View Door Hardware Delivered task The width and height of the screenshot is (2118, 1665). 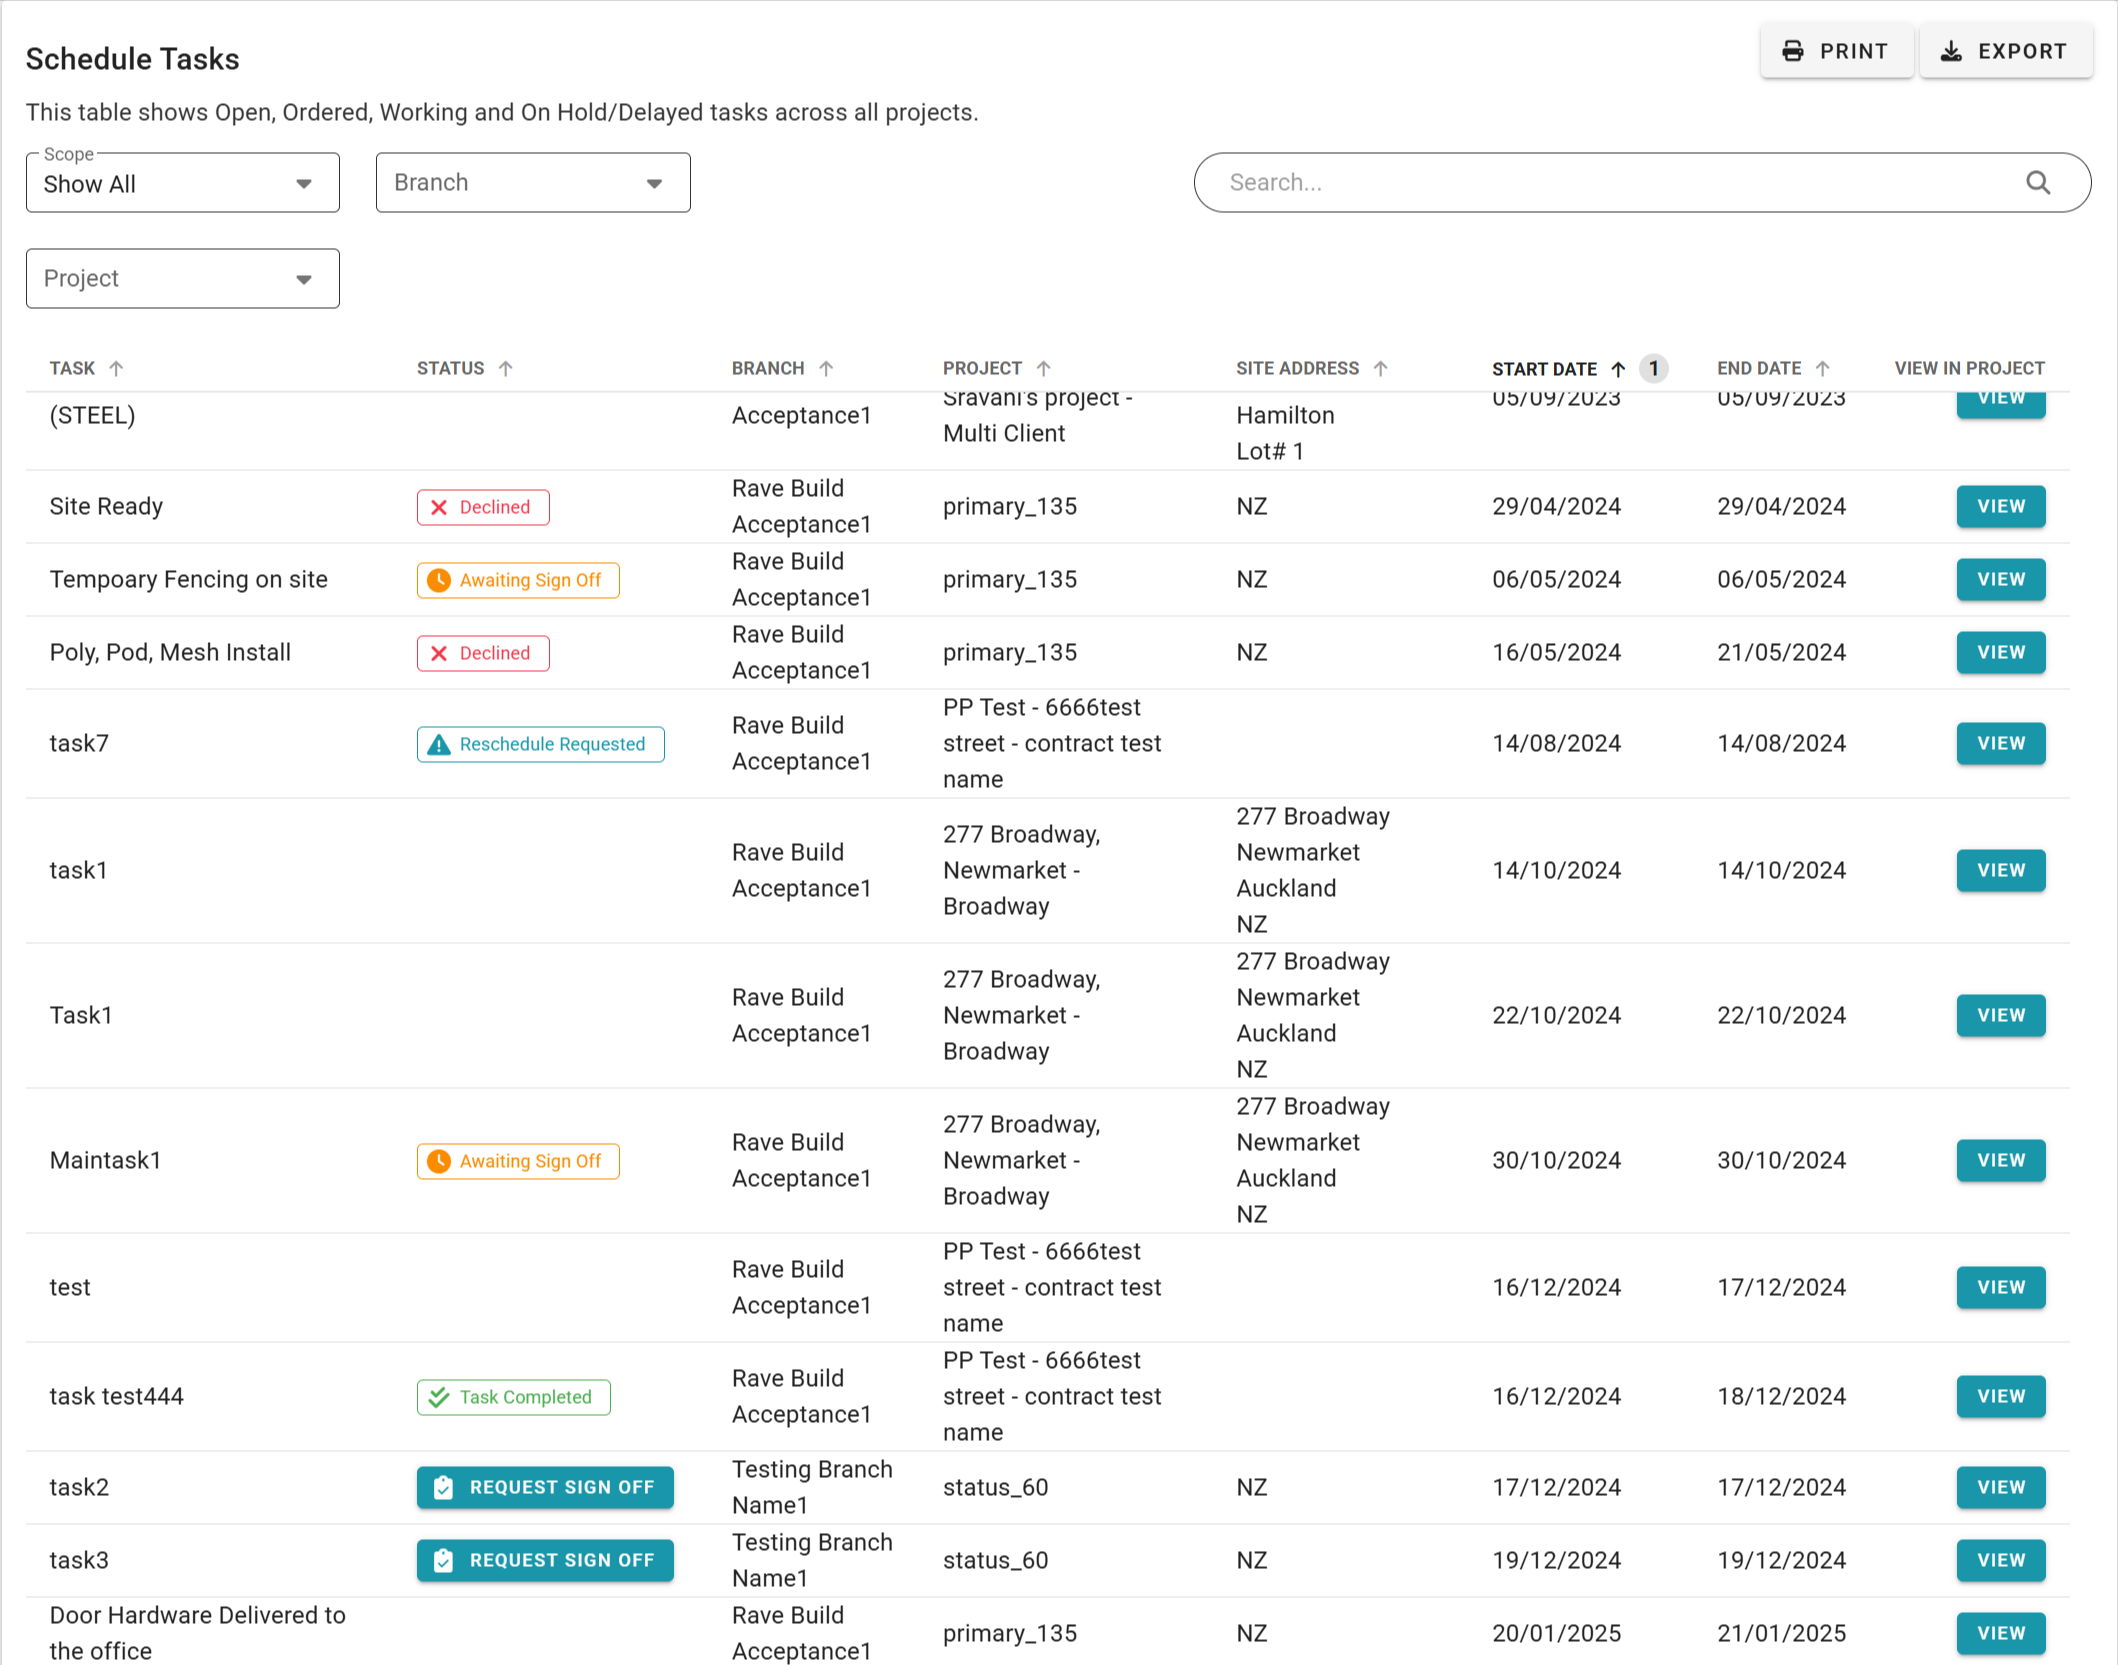point(2001,1633)
